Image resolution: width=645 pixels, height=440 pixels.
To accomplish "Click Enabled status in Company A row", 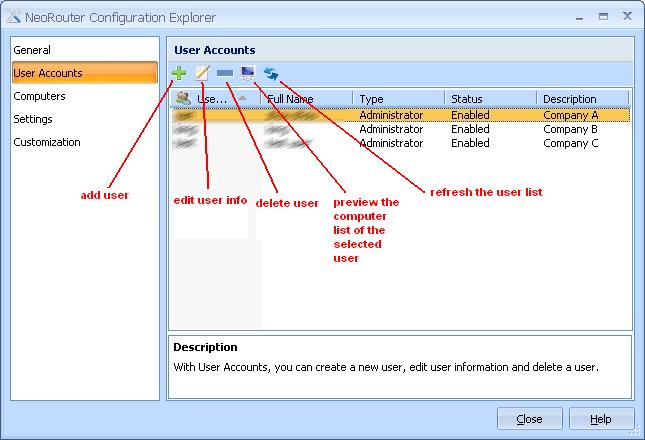I will pos(470,115).
